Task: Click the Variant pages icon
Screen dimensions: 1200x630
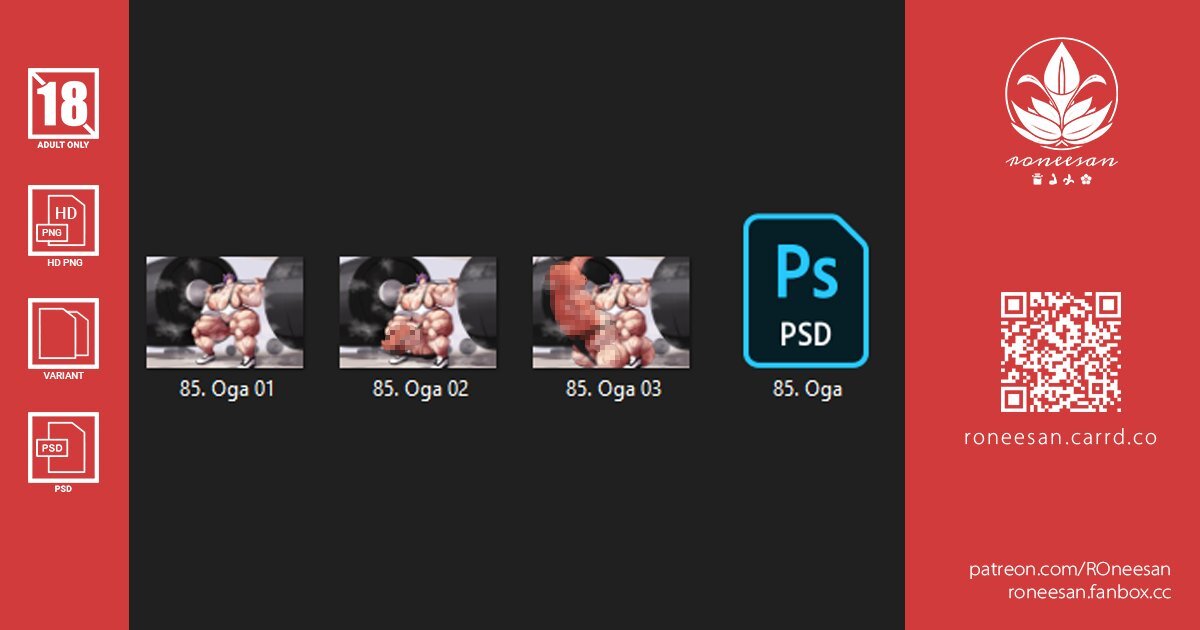Action: point(64,334)
